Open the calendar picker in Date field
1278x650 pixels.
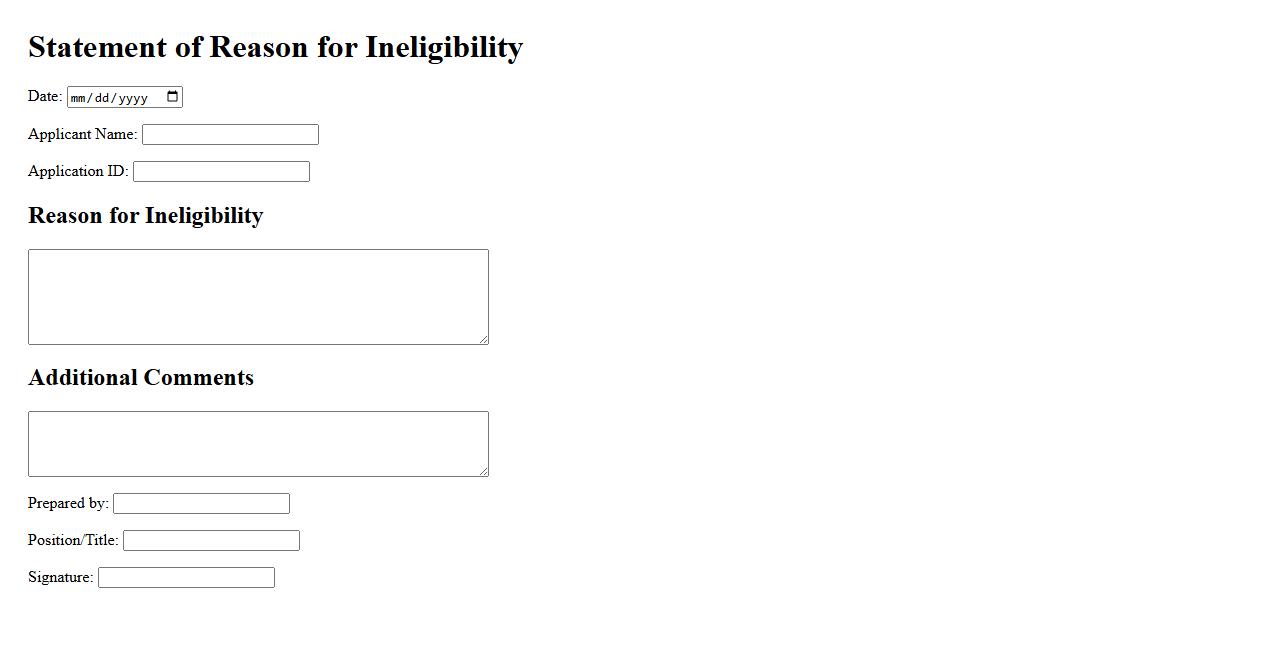(x=172, y=97)
